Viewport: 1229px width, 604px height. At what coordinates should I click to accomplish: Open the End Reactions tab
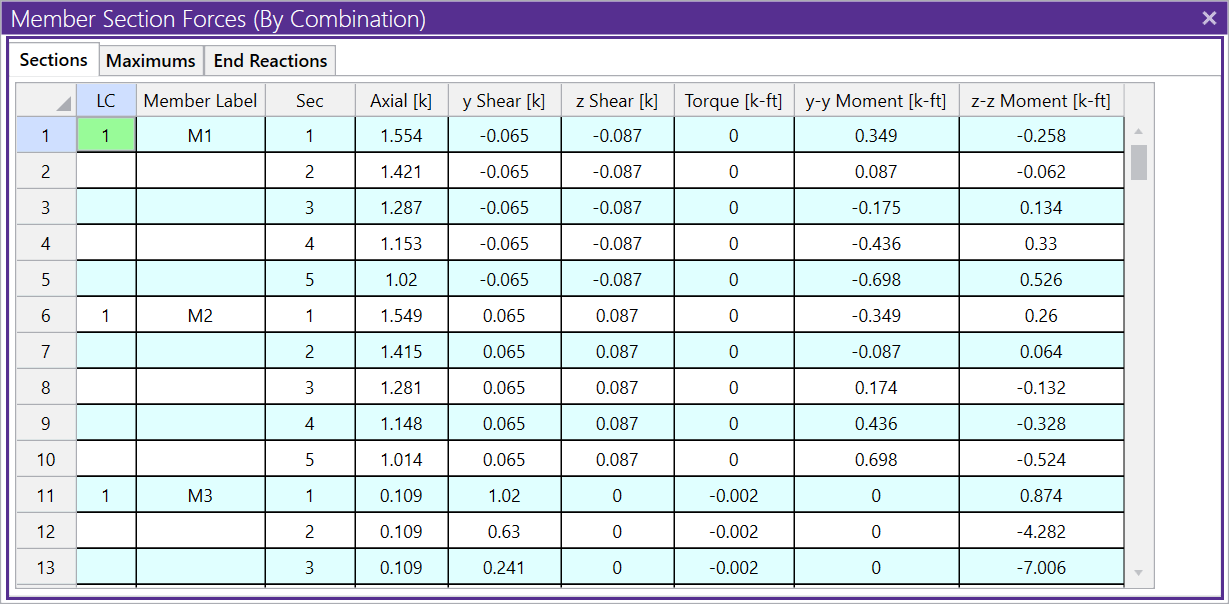pos(270,61)
